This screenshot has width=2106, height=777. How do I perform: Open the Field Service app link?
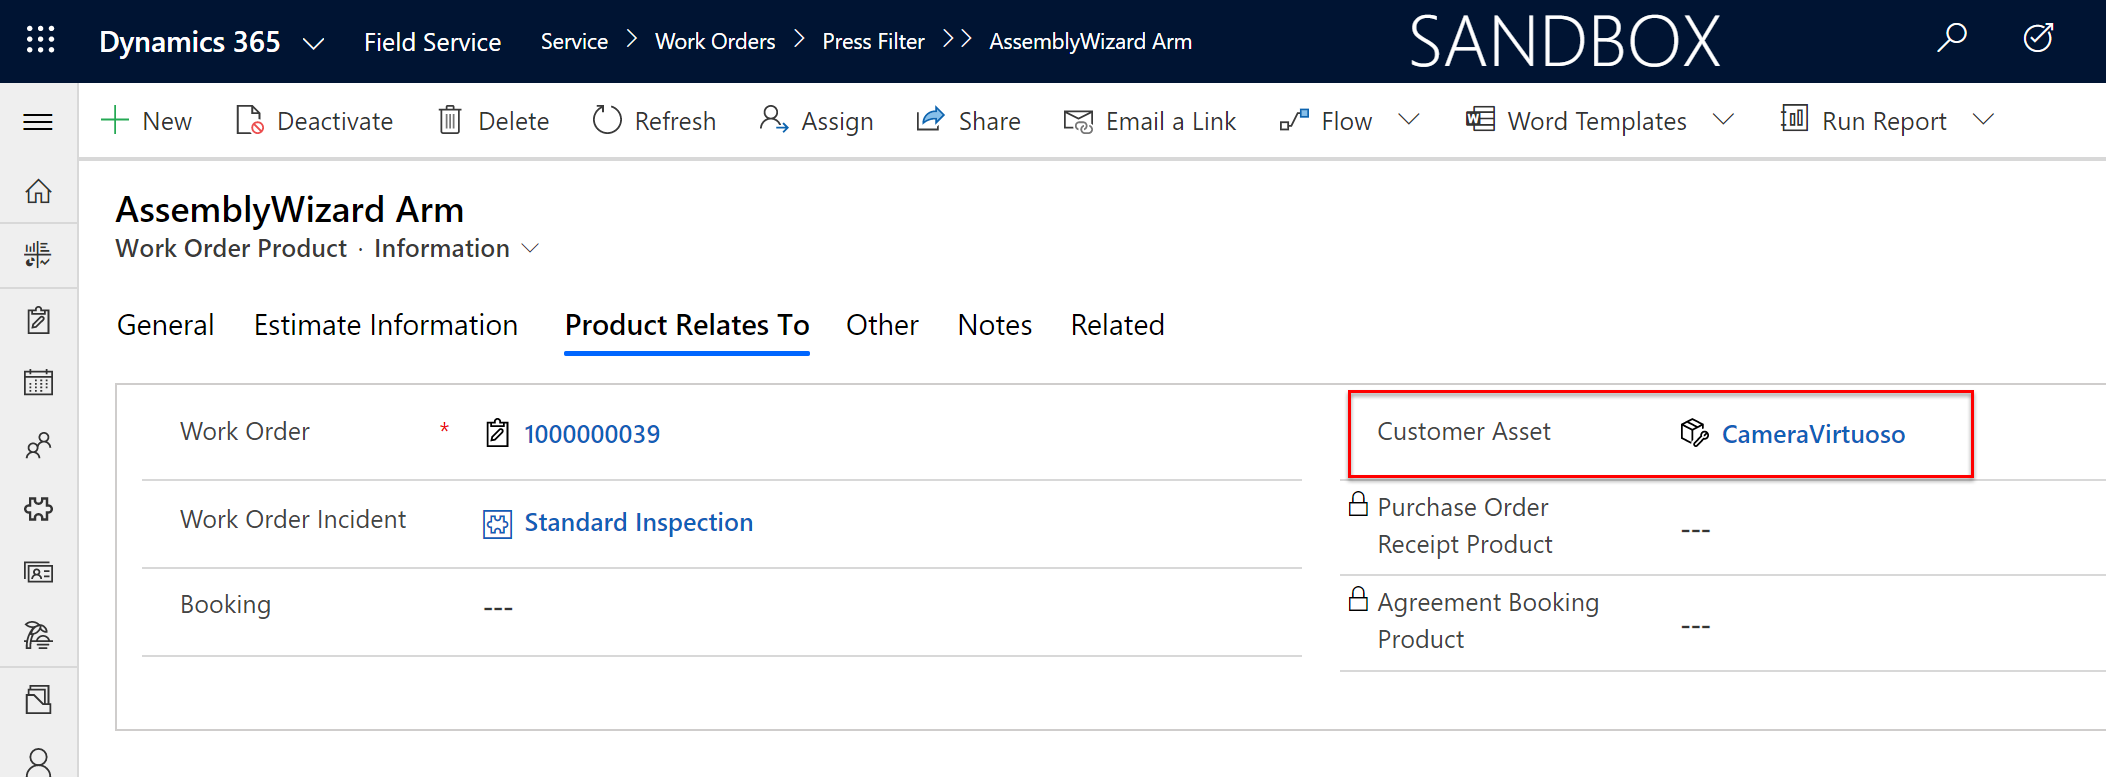coord(432,42)
